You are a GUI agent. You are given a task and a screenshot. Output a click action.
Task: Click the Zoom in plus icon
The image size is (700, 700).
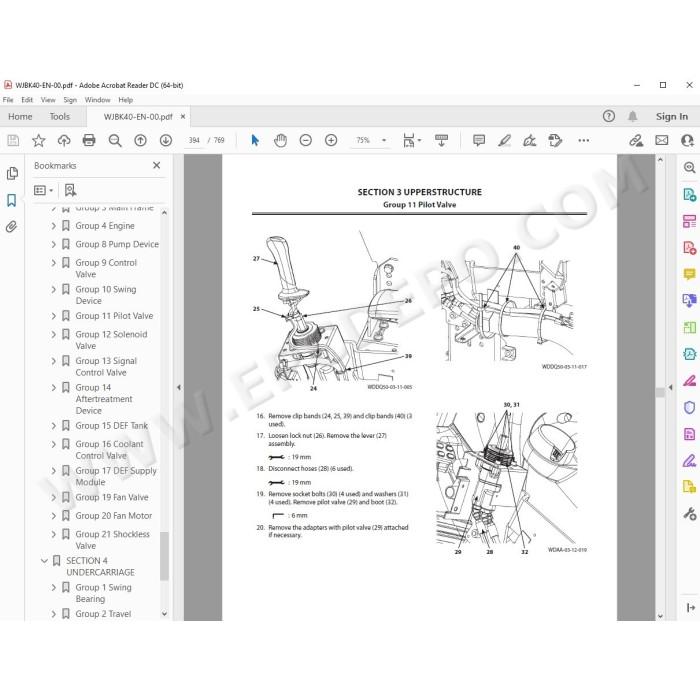[x=331, y=141]
